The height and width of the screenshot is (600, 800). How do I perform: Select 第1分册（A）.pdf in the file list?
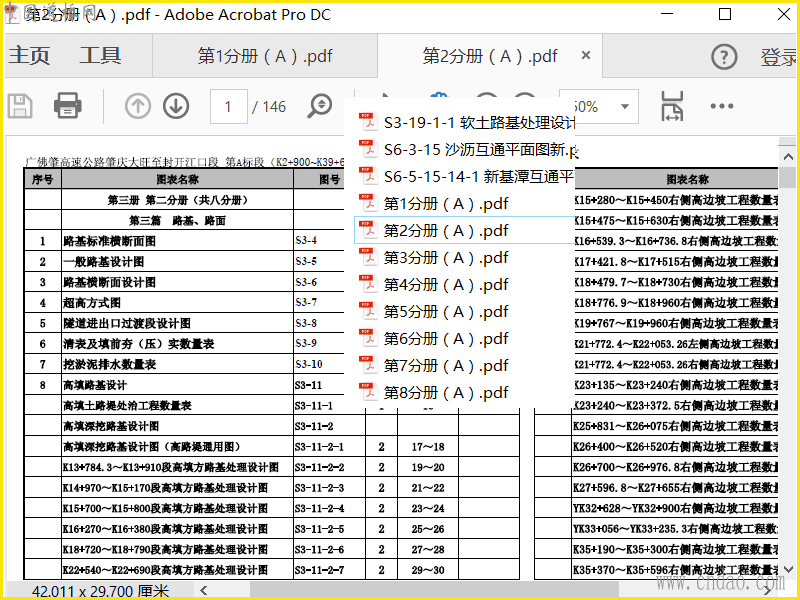pyautogui.click(x=464, y=204)
